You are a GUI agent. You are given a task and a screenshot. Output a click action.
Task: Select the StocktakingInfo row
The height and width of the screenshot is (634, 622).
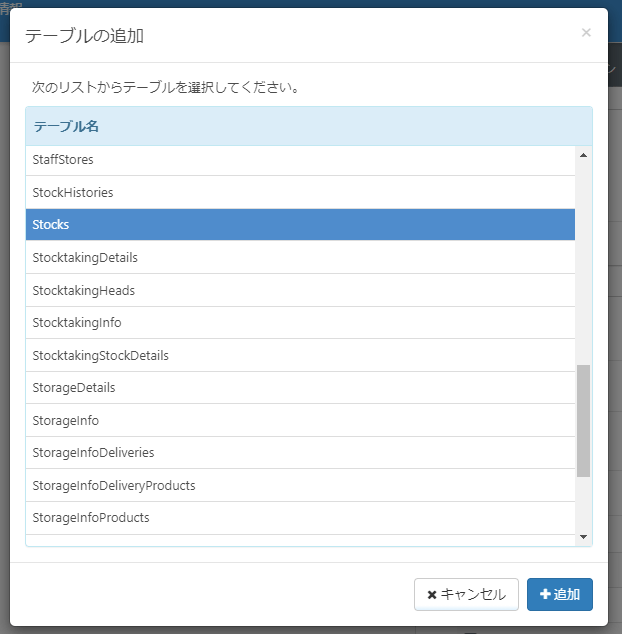click(x=300, y=323)
